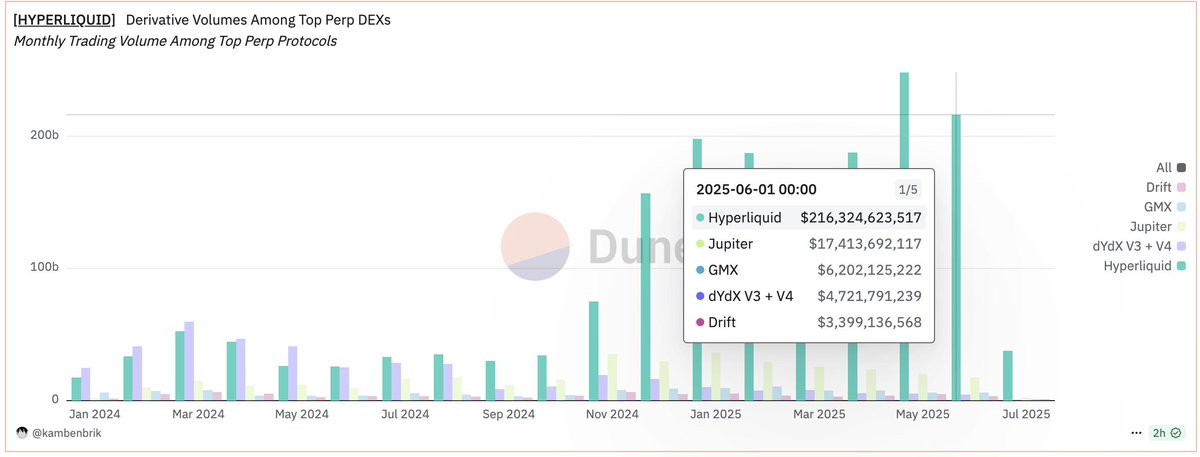Click the Jul 2025 Hyperliquid bar

1008,376
